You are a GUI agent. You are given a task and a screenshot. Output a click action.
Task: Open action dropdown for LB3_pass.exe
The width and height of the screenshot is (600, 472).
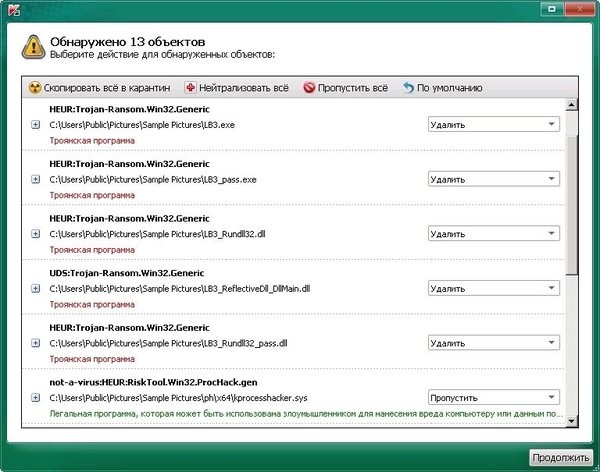pyautogui.click(x=492, y=180)
